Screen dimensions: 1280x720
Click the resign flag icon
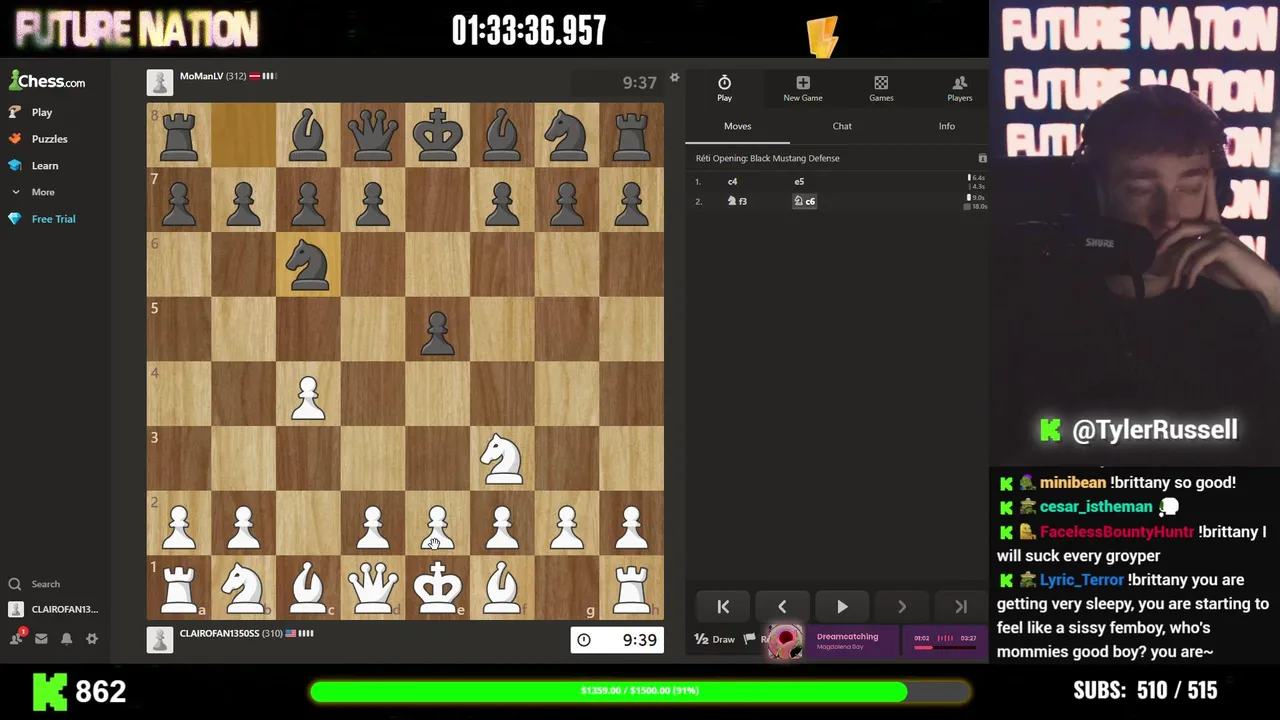[x=749, y=638]
